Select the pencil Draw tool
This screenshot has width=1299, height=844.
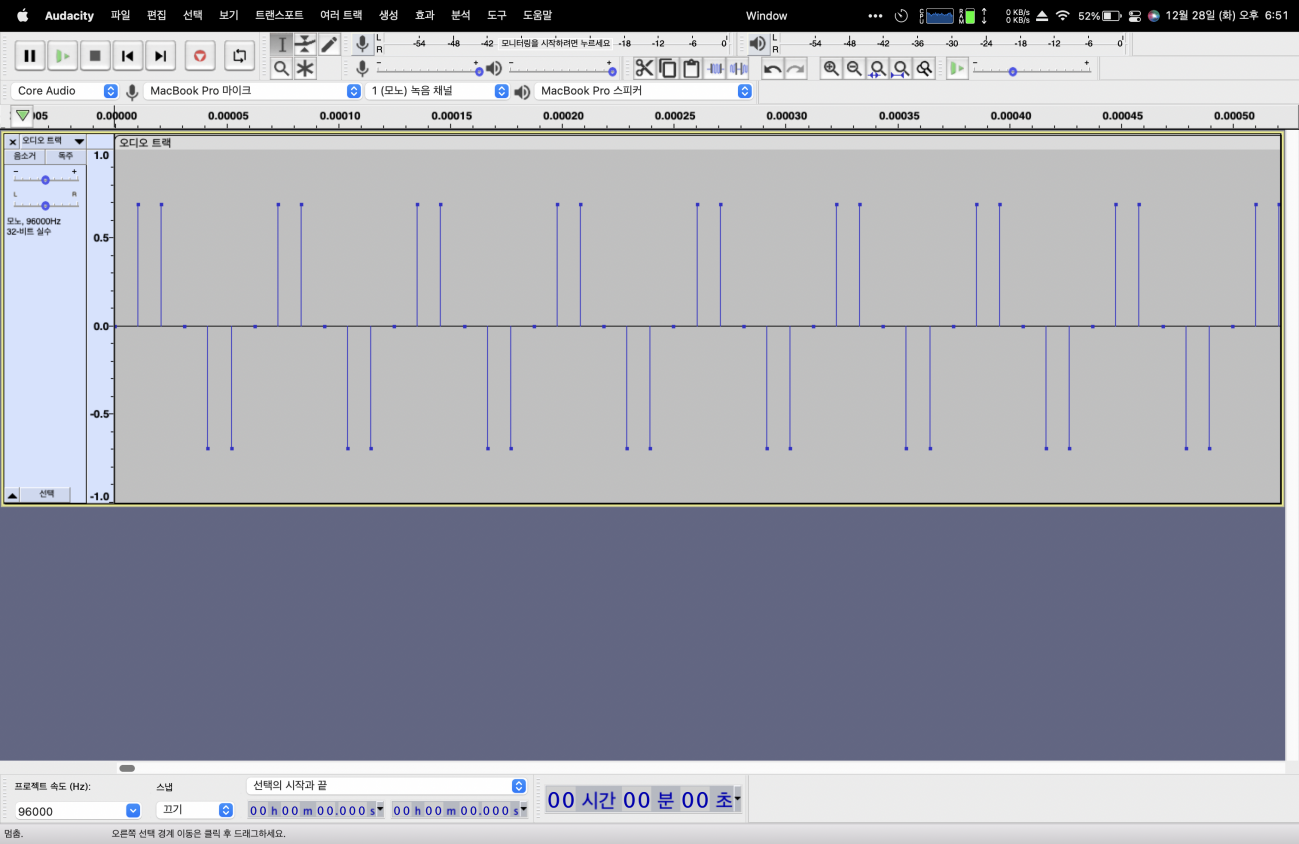click(329, 44)
